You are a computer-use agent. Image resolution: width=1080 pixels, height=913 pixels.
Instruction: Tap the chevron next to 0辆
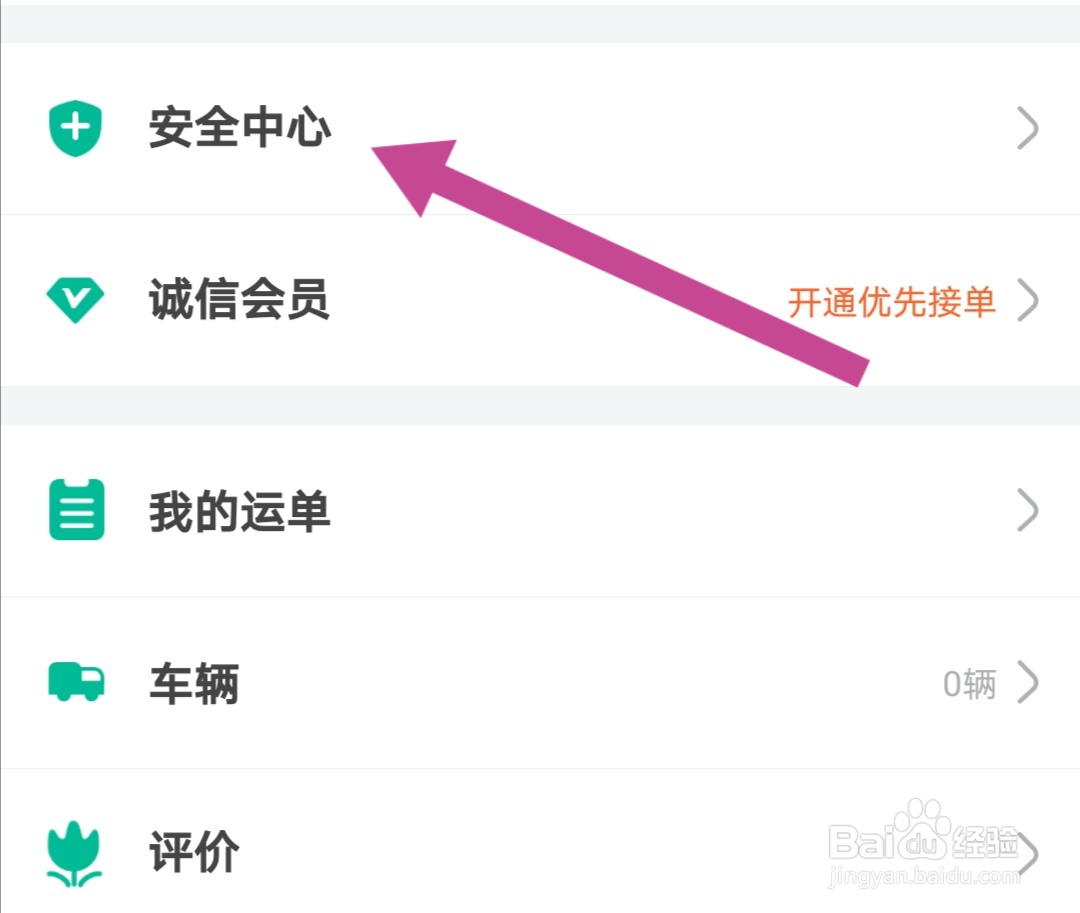pos(1027,683)
